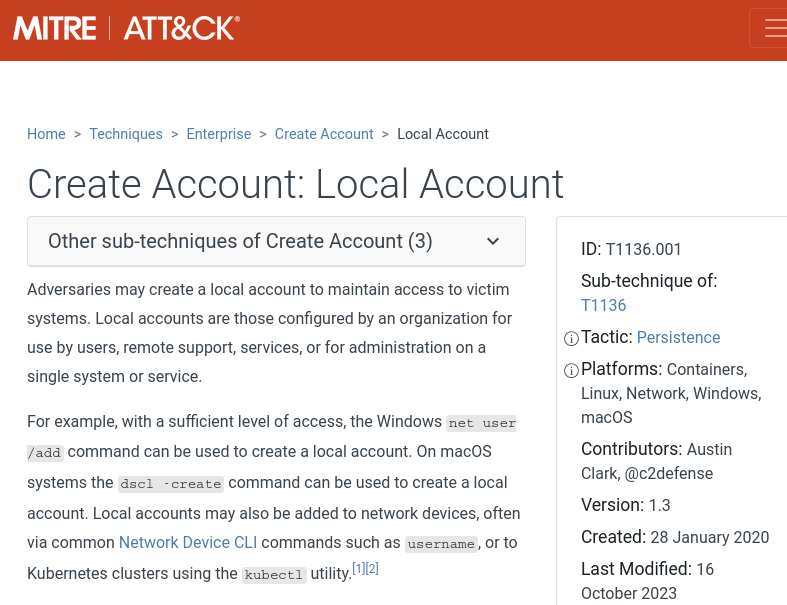The height and width of the screenshot is (605, 787).
Task: Go to the Home breadcrumb link
Action: coord(46,134)
